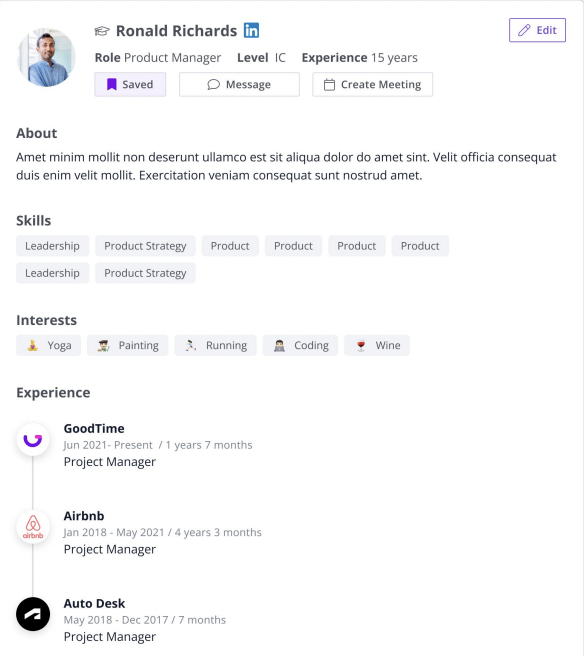
Task: Click the pencil icon in Edit button
Action: (524, 30)
